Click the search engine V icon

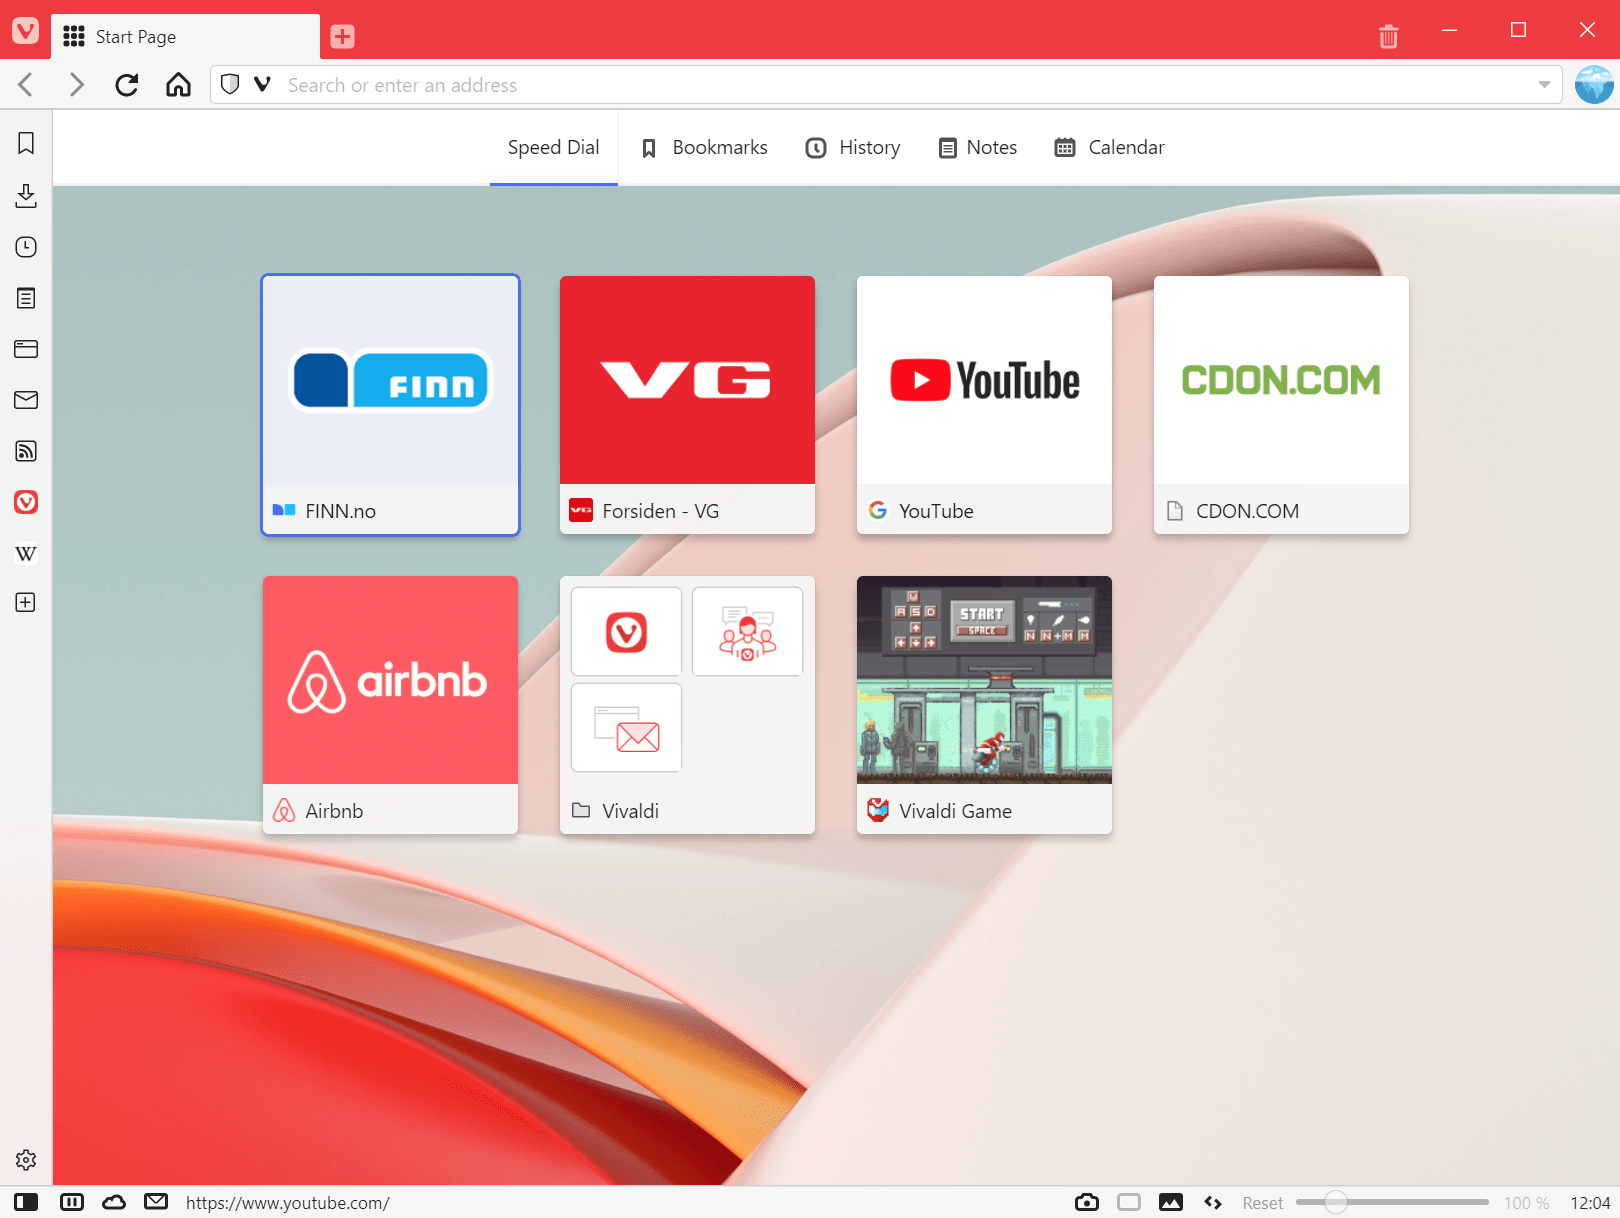(262, 85)
